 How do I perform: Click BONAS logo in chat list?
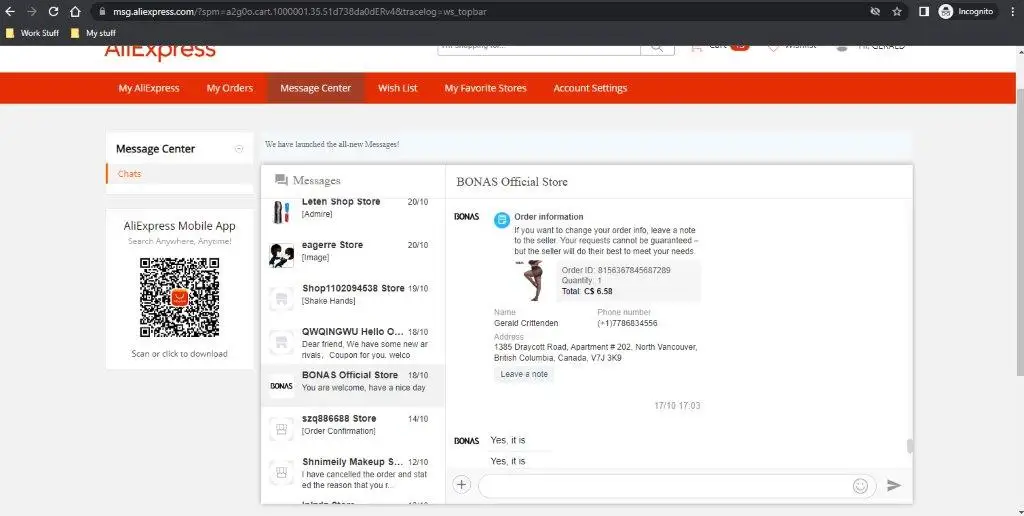click(x=281, y=386)
